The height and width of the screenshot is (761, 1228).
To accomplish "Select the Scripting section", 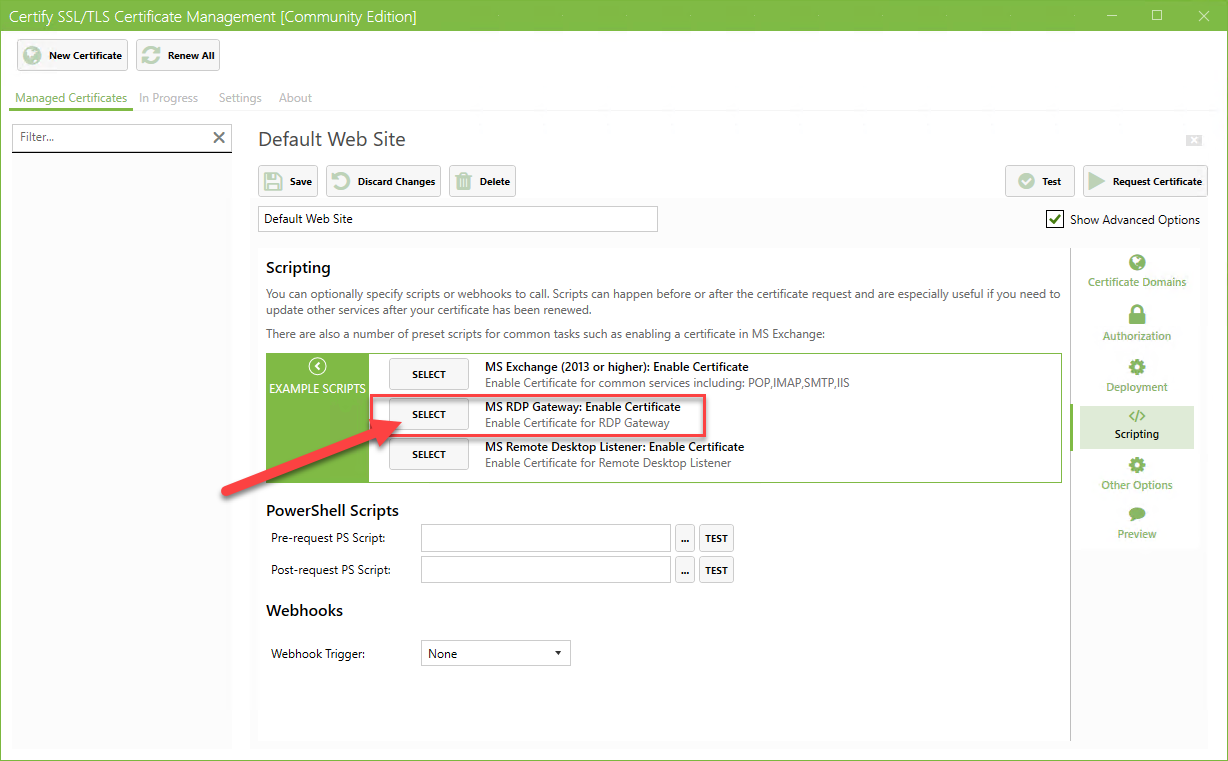I will (1137, 426).
